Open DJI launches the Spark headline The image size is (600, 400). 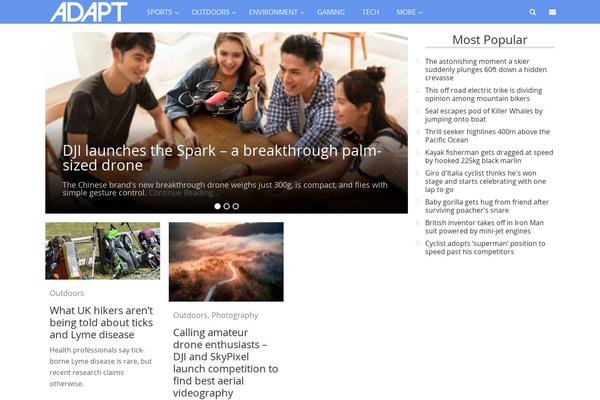pyautogui.click(x=222, y=158)
